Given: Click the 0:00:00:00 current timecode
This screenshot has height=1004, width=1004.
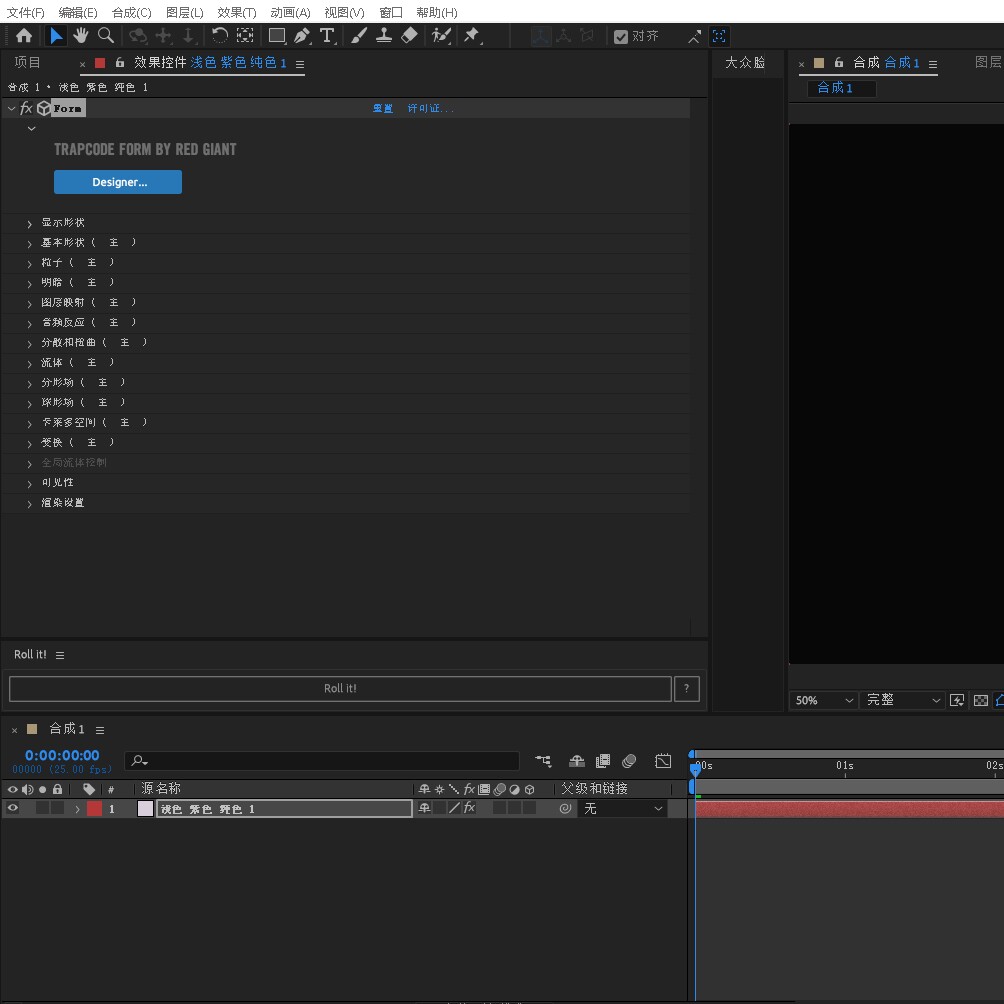Looking at the screenshot, I should pos(62,755).
